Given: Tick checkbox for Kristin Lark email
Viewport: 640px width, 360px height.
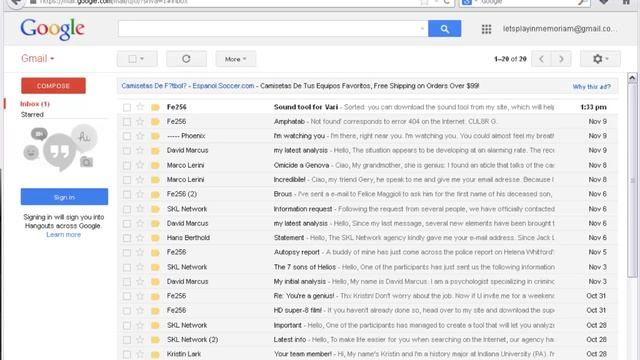Looking at the screenshot, I should (x=127, y=354).
